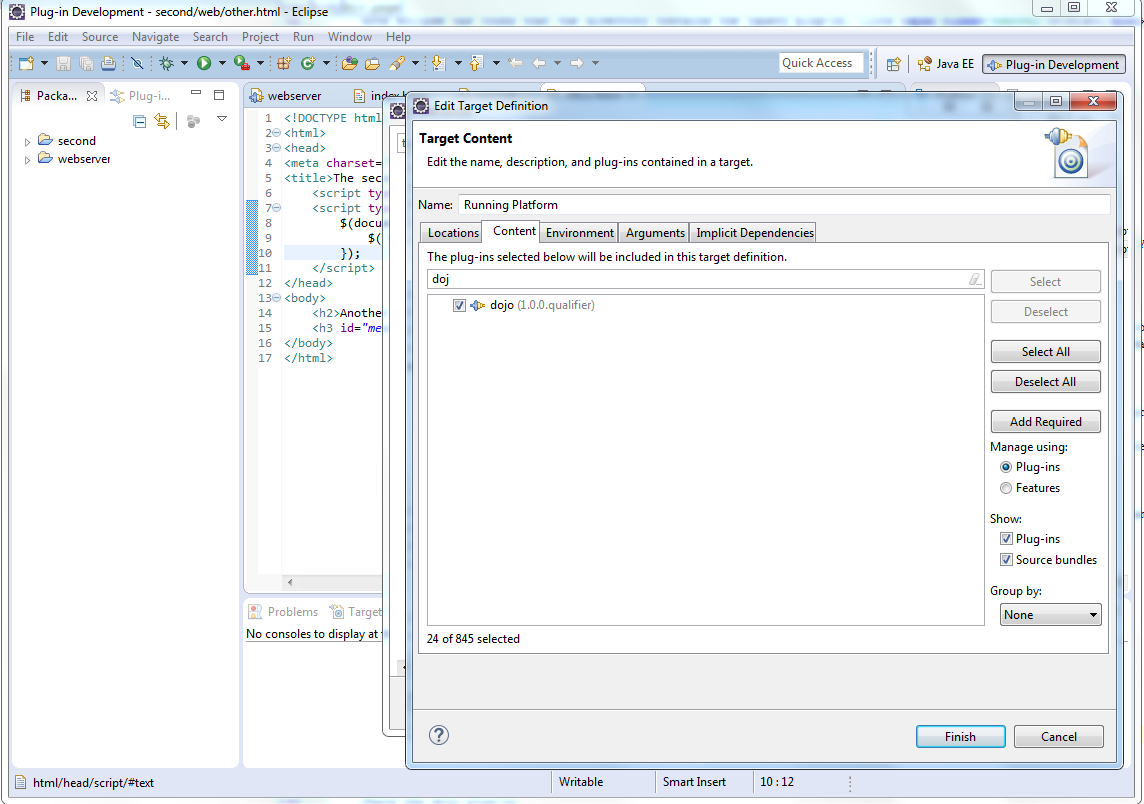
Task: Click the Select All button
Action: tap(1046, 352)
